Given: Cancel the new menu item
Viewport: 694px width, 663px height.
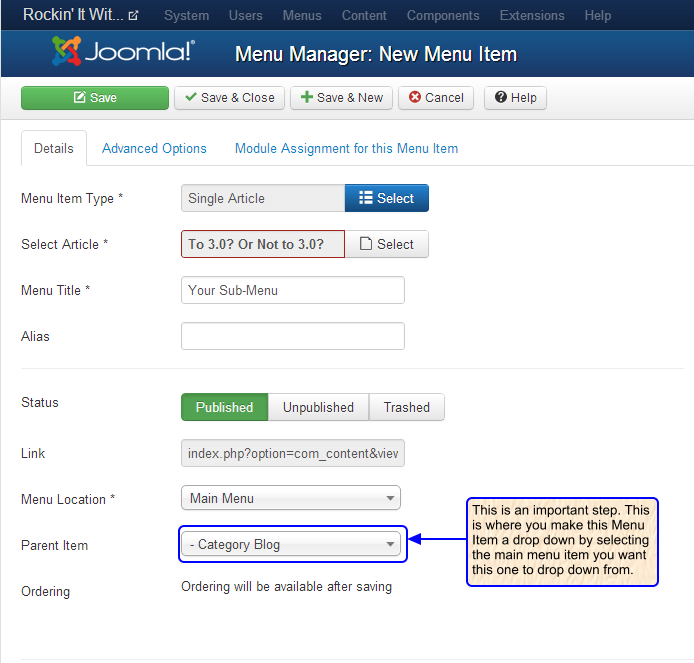Looking at the screenshot, I should [x=436, y=98].
